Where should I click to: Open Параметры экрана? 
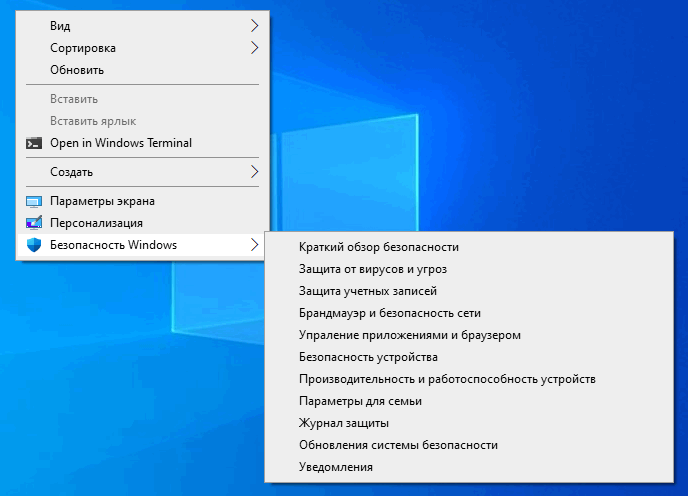[143, 201]
